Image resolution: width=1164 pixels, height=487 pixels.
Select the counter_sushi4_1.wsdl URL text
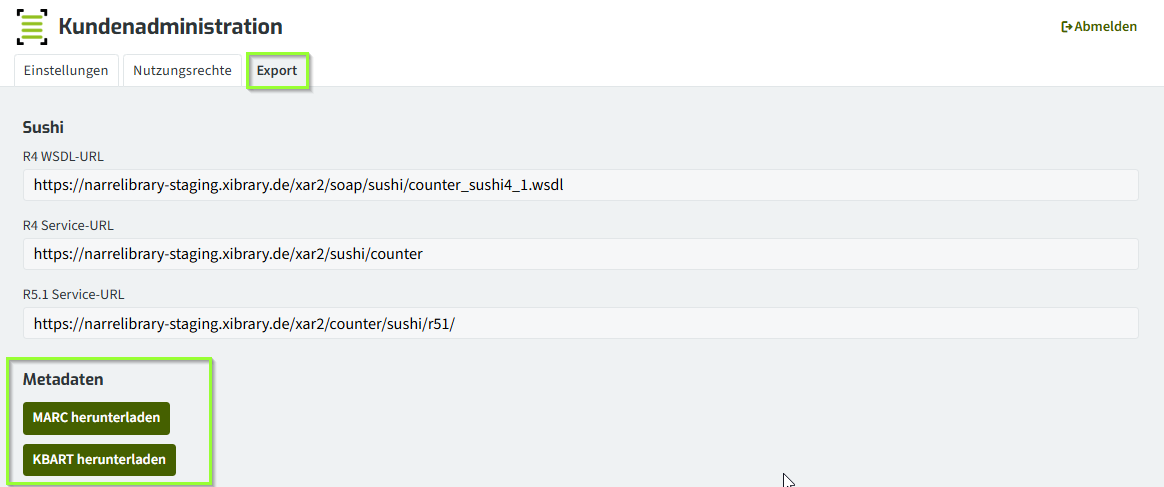pyautogui.click(x=298, y=185)
